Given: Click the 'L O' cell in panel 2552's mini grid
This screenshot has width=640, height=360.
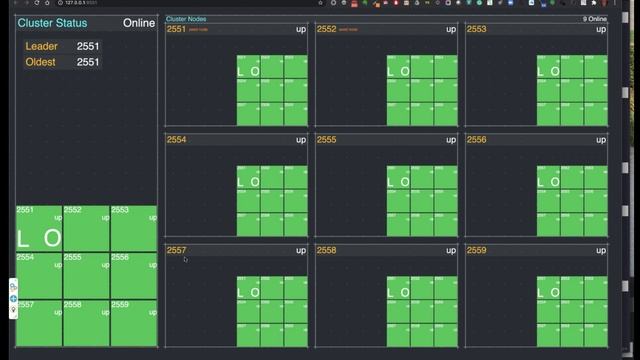Looking at the screenshot, I should pos(398,67).
